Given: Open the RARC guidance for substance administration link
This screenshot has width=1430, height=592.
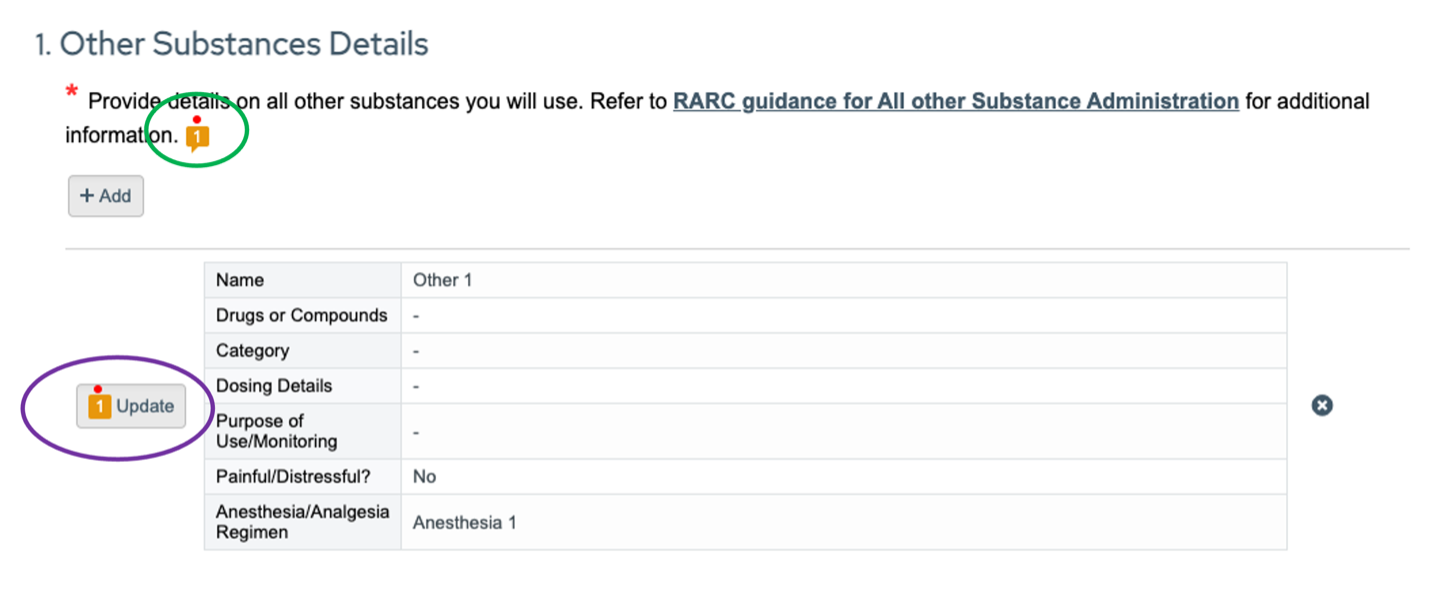Looking at the screenshot, I should [x=956, y=101].
